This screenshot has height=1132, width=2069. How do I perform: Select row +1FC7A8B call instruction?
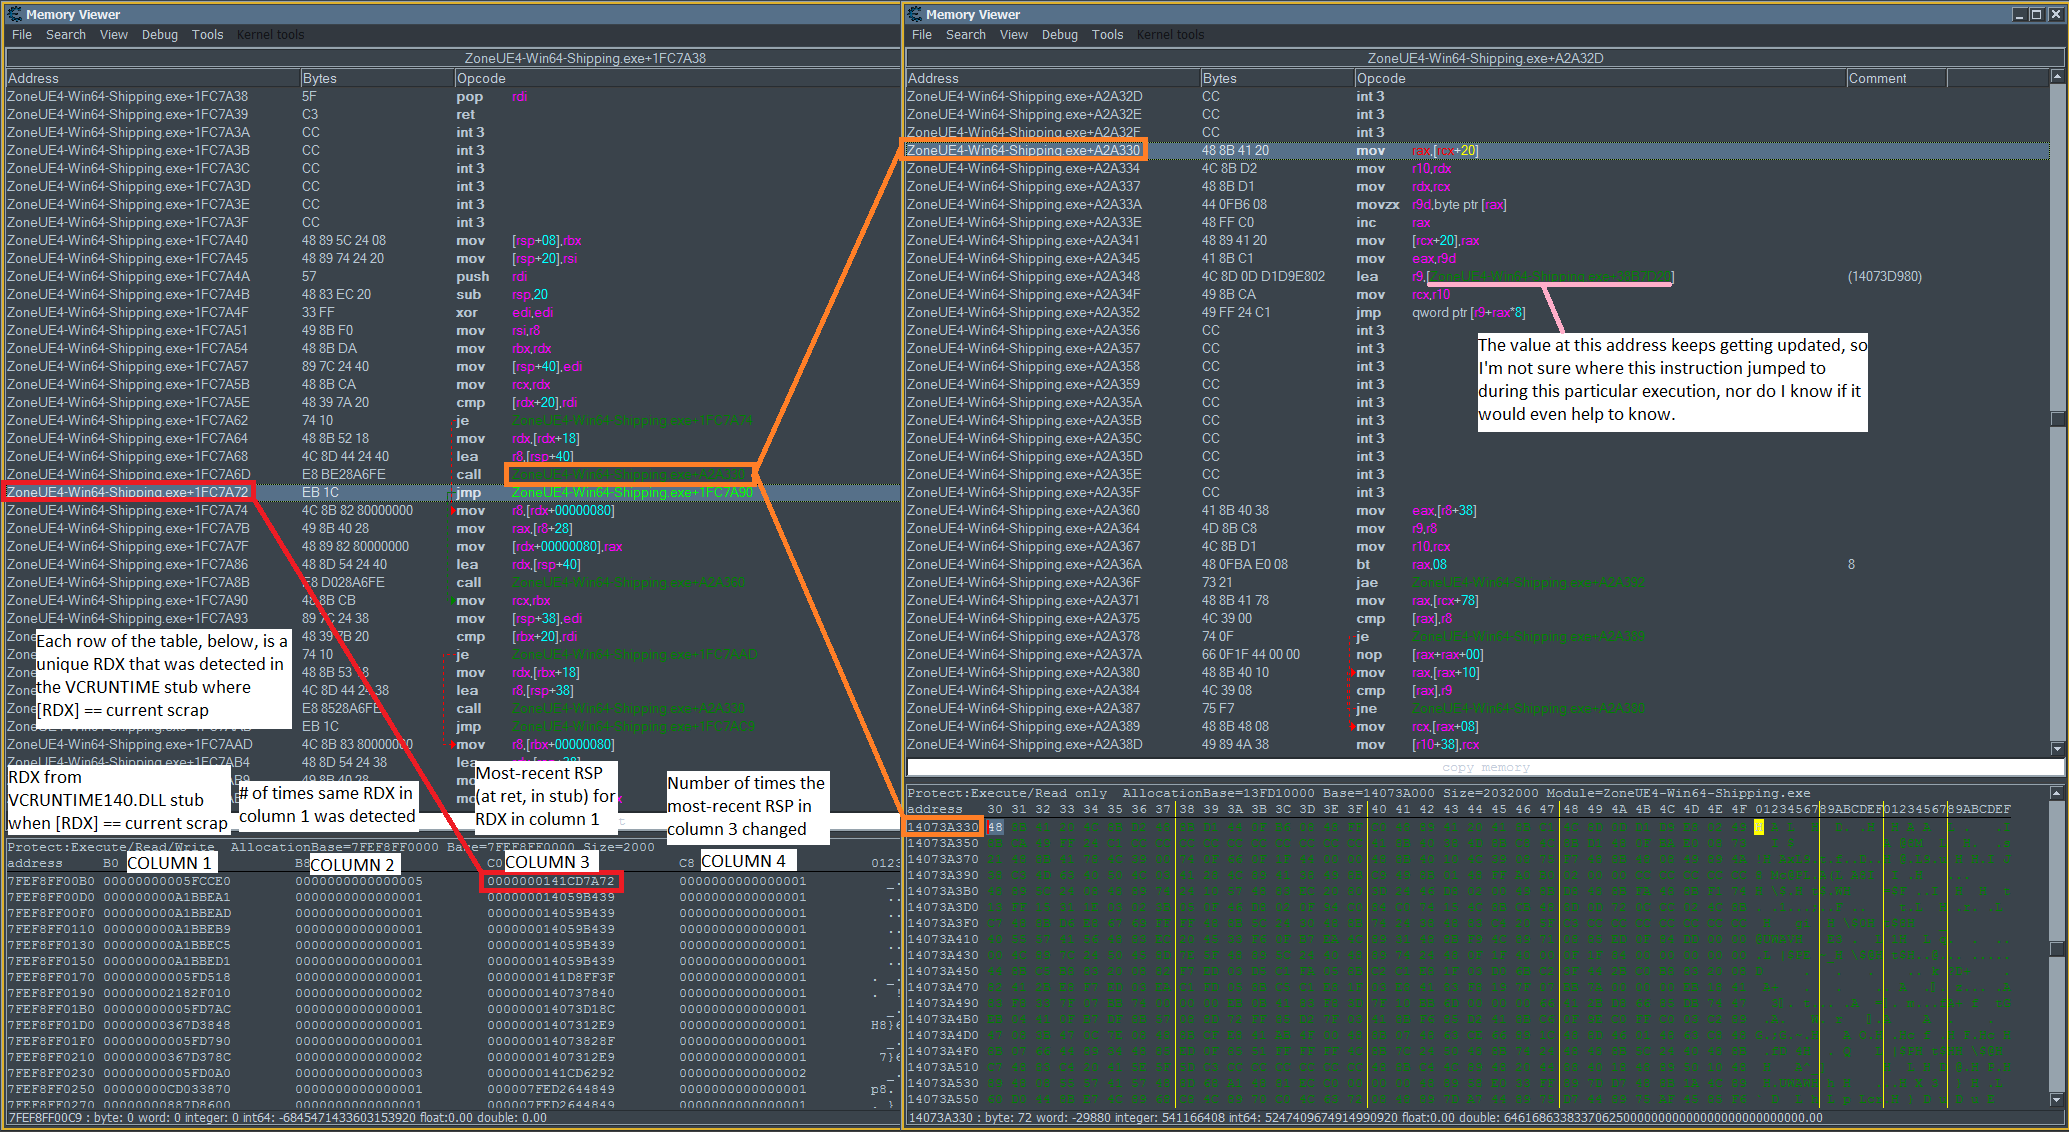(452, 582)
